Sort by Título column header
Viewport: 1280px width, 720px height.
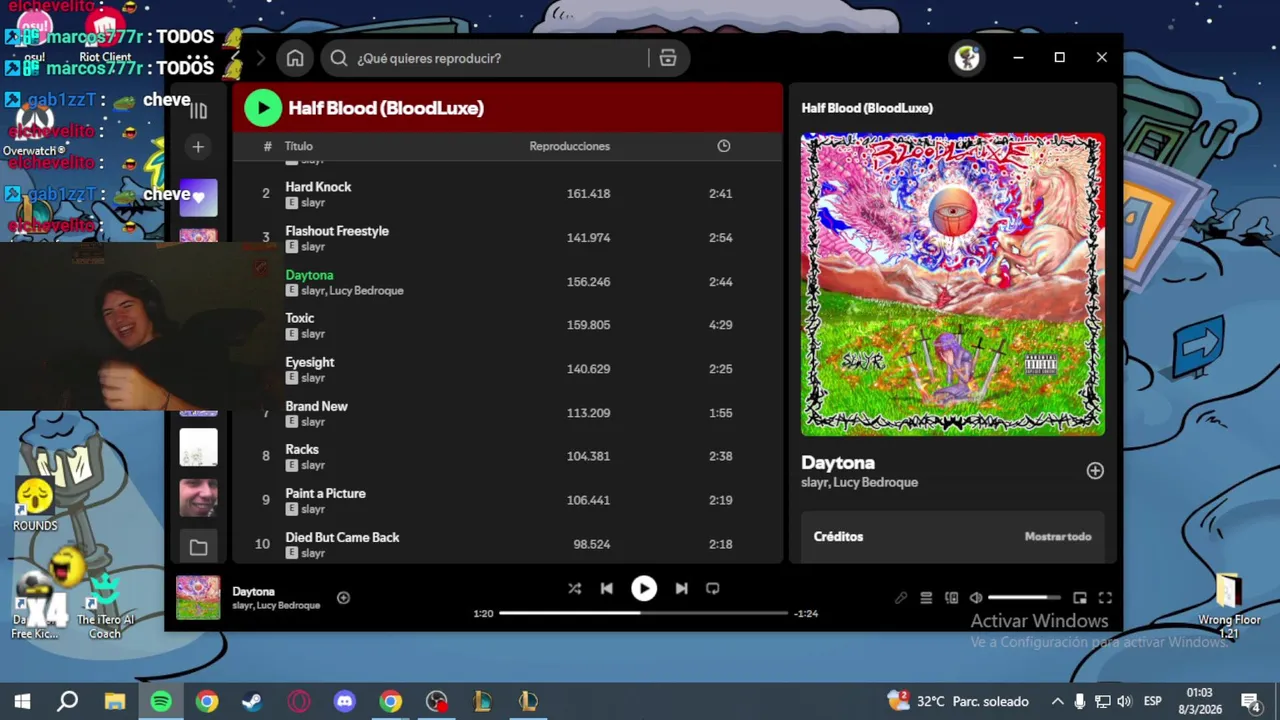(299, 146)
